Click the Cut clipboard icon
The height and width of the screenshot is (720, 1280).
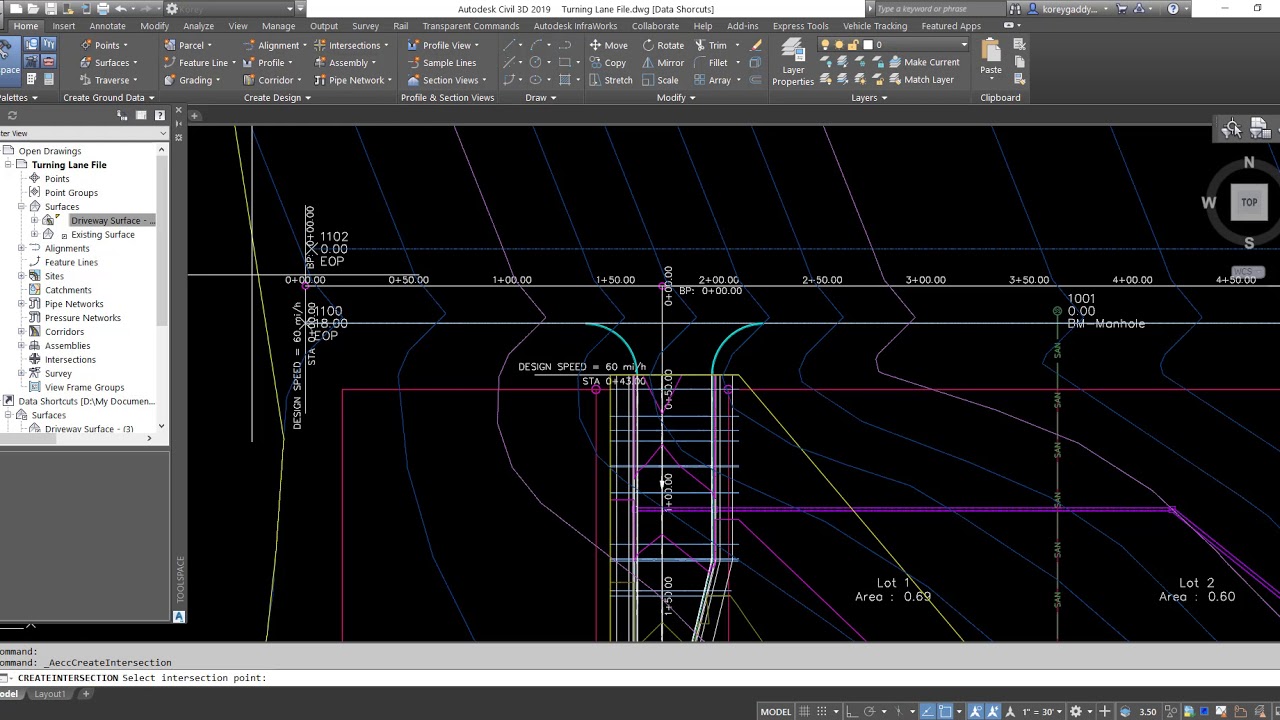[x=1019, y=45]
